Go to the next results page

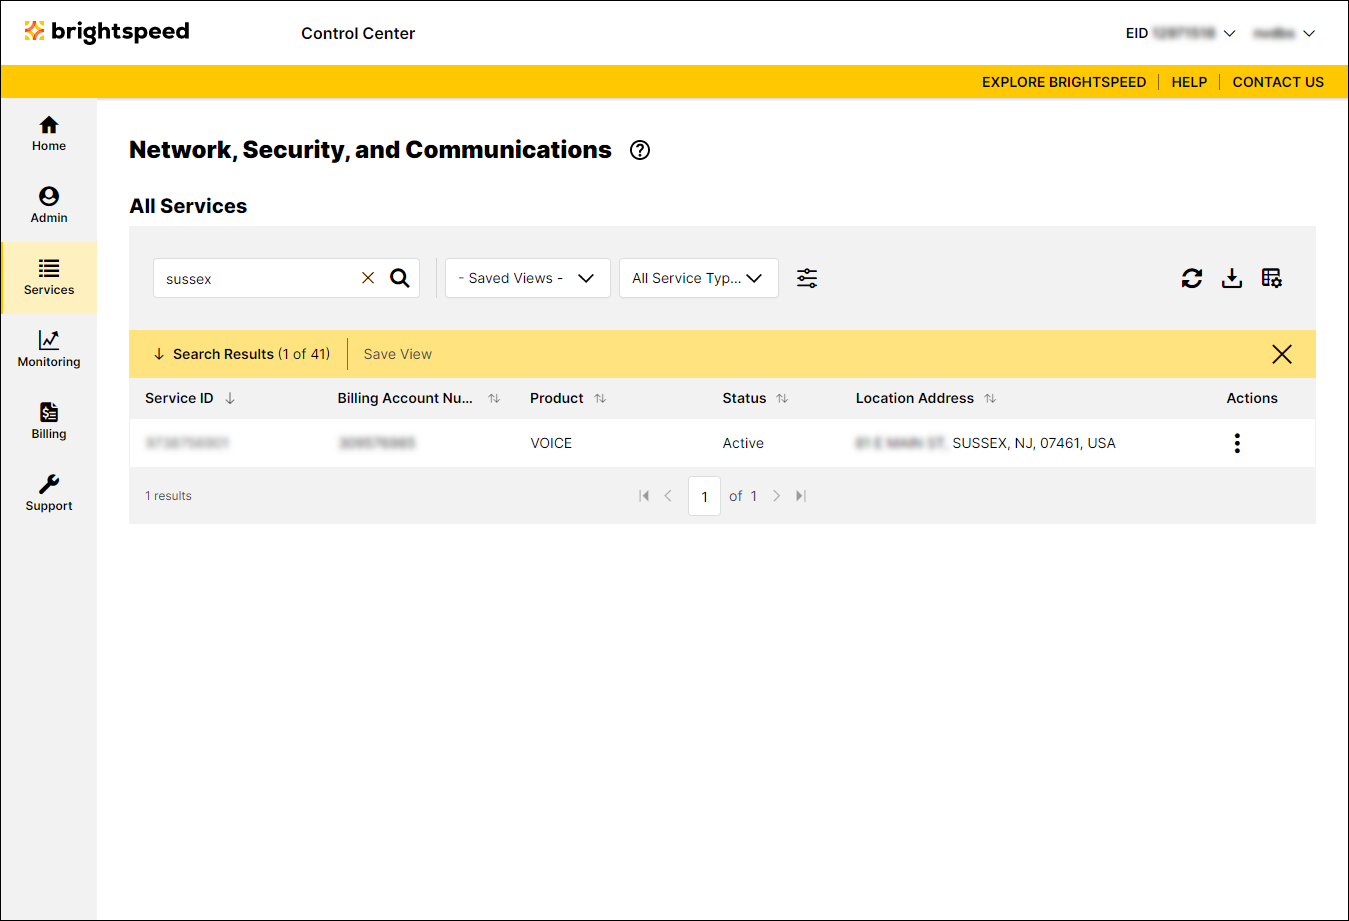coord(776,496)
